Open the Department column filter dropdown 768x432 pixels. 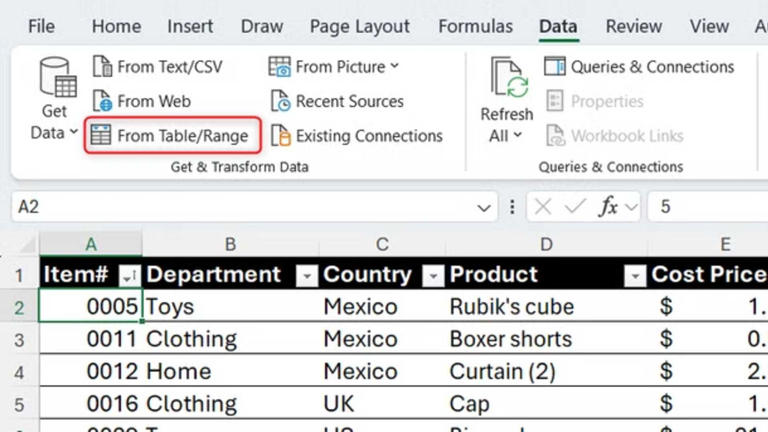(x=309, y=275)
